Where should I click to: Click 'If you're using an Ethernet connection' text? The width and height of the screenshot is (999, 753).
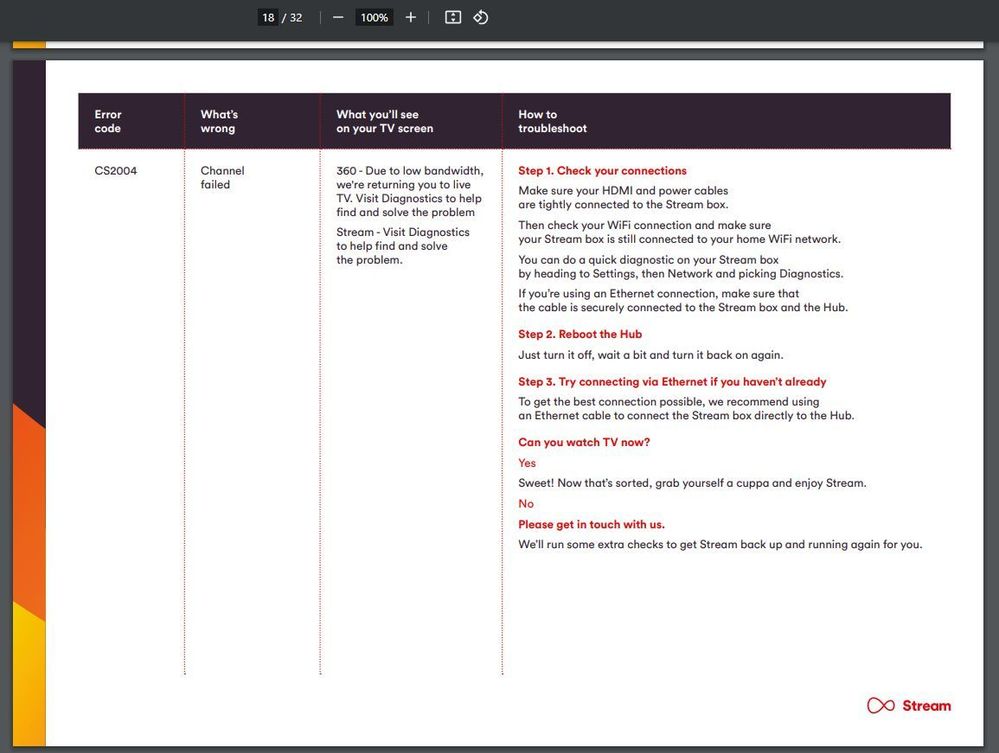(683, 300)
